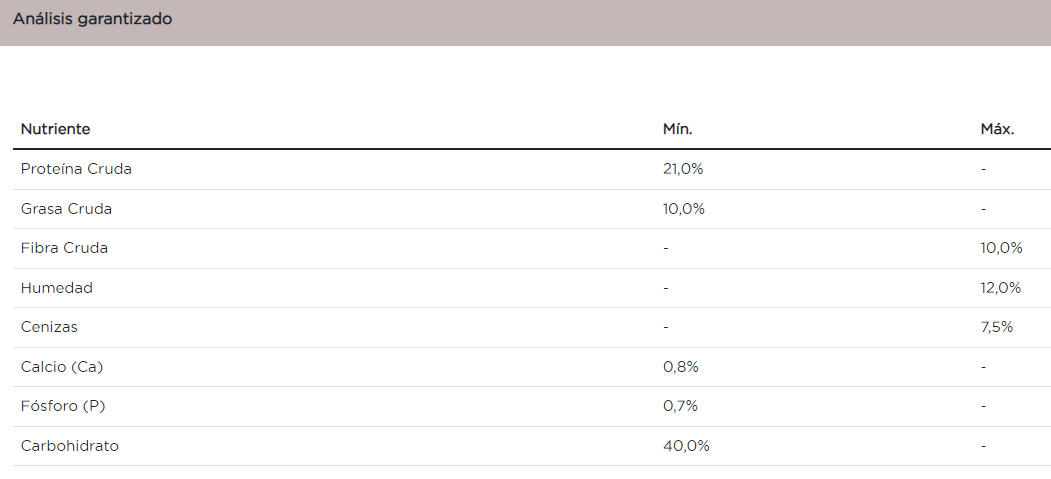
Task: Select the Proteína Cruda row label
Action: tap(76, 169)
